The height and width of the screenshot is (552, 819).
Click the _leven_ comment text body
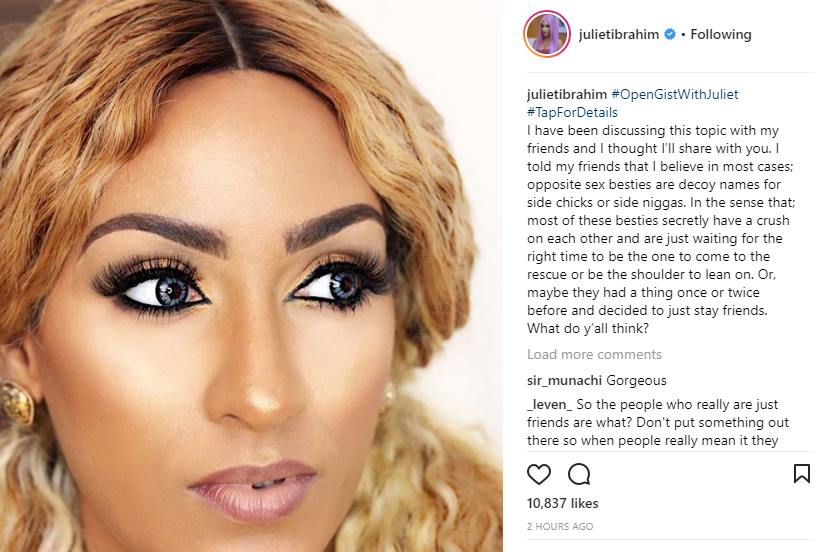click(658, 422)
